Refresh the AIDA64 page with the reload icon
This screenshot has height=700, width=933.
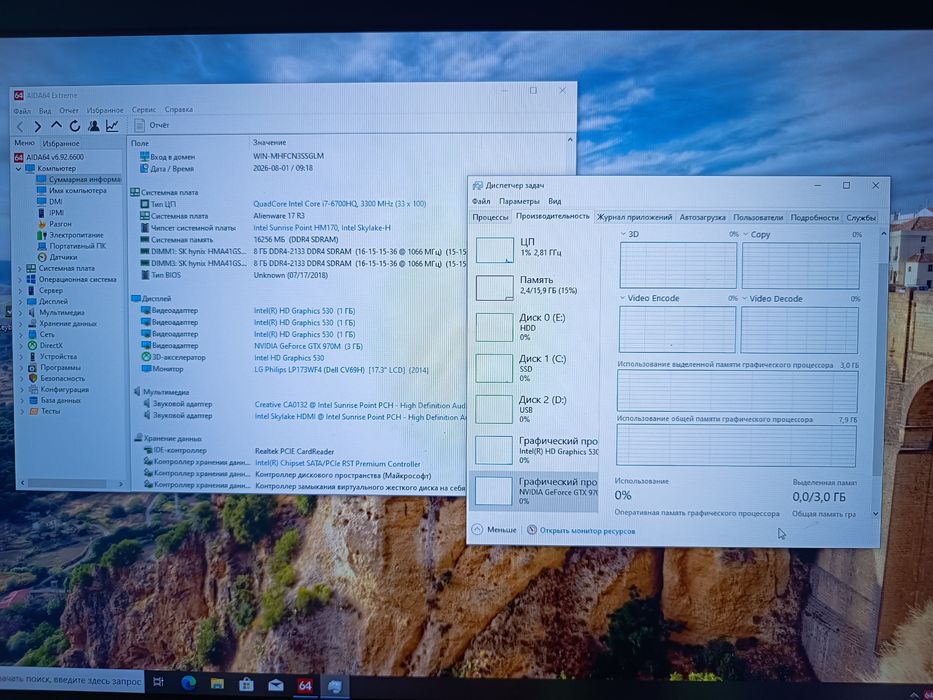pyautogui.click(x=74, y=126)
